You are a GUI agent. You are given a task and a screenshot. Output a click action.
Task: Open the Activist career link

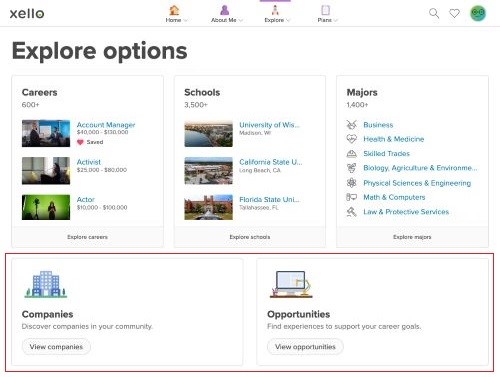click(x=89, y=162)
